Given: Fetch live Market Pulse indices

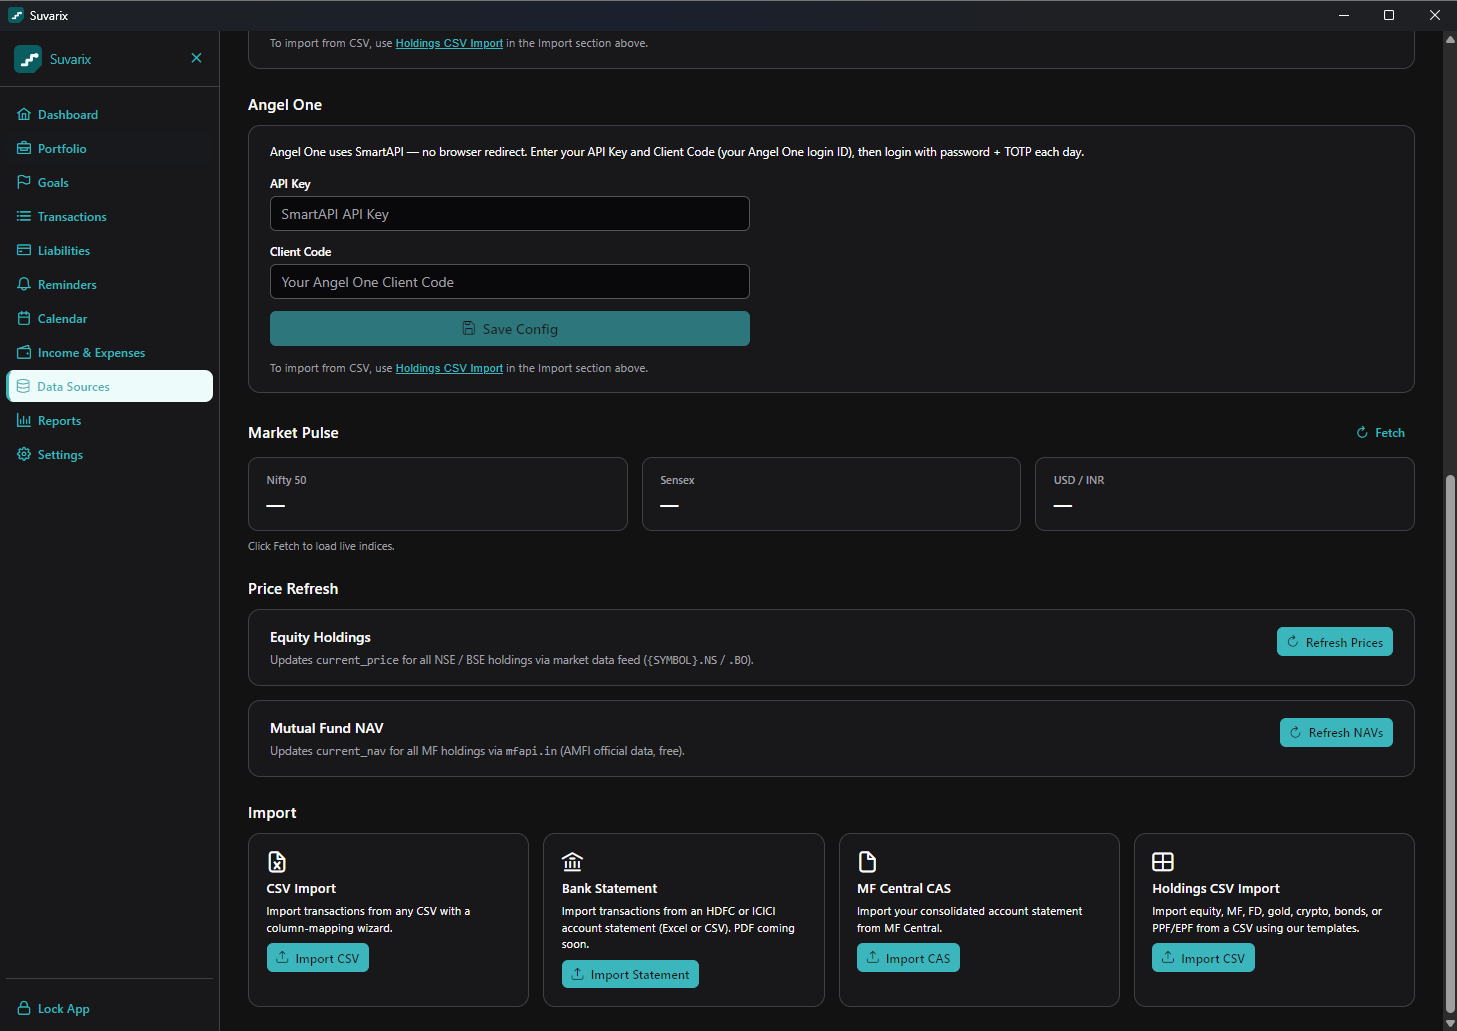Looking at the screenshot, I should [x=1380, y=433].
